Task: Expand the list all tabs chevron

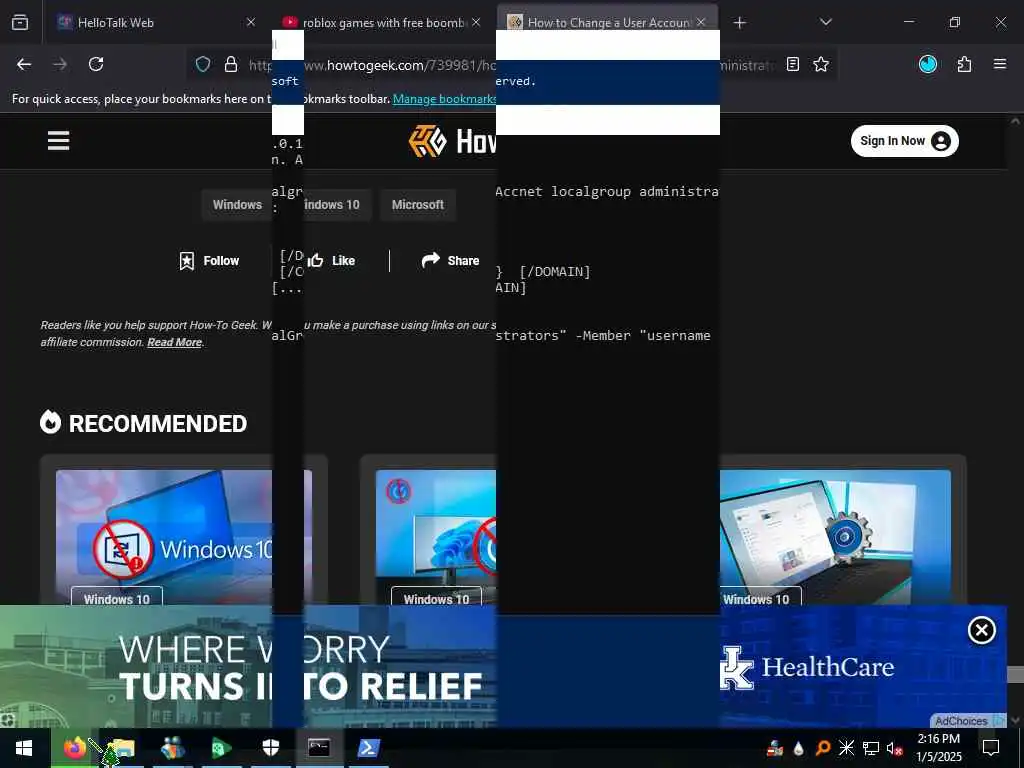Action: click(x=825, y=23)
